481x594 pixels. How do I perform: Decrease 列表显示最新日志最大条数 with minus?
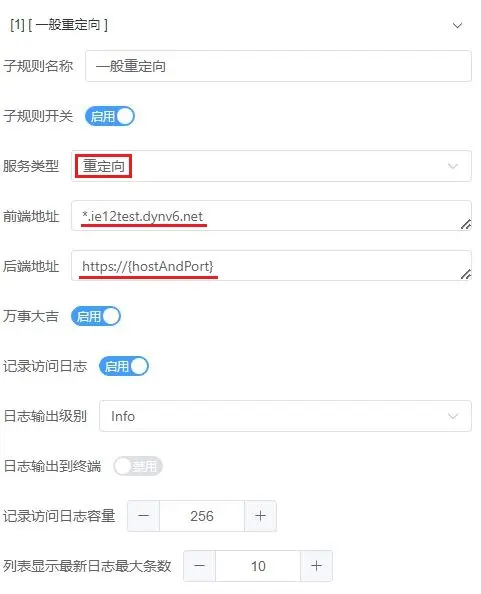click(x=199, y=566)
